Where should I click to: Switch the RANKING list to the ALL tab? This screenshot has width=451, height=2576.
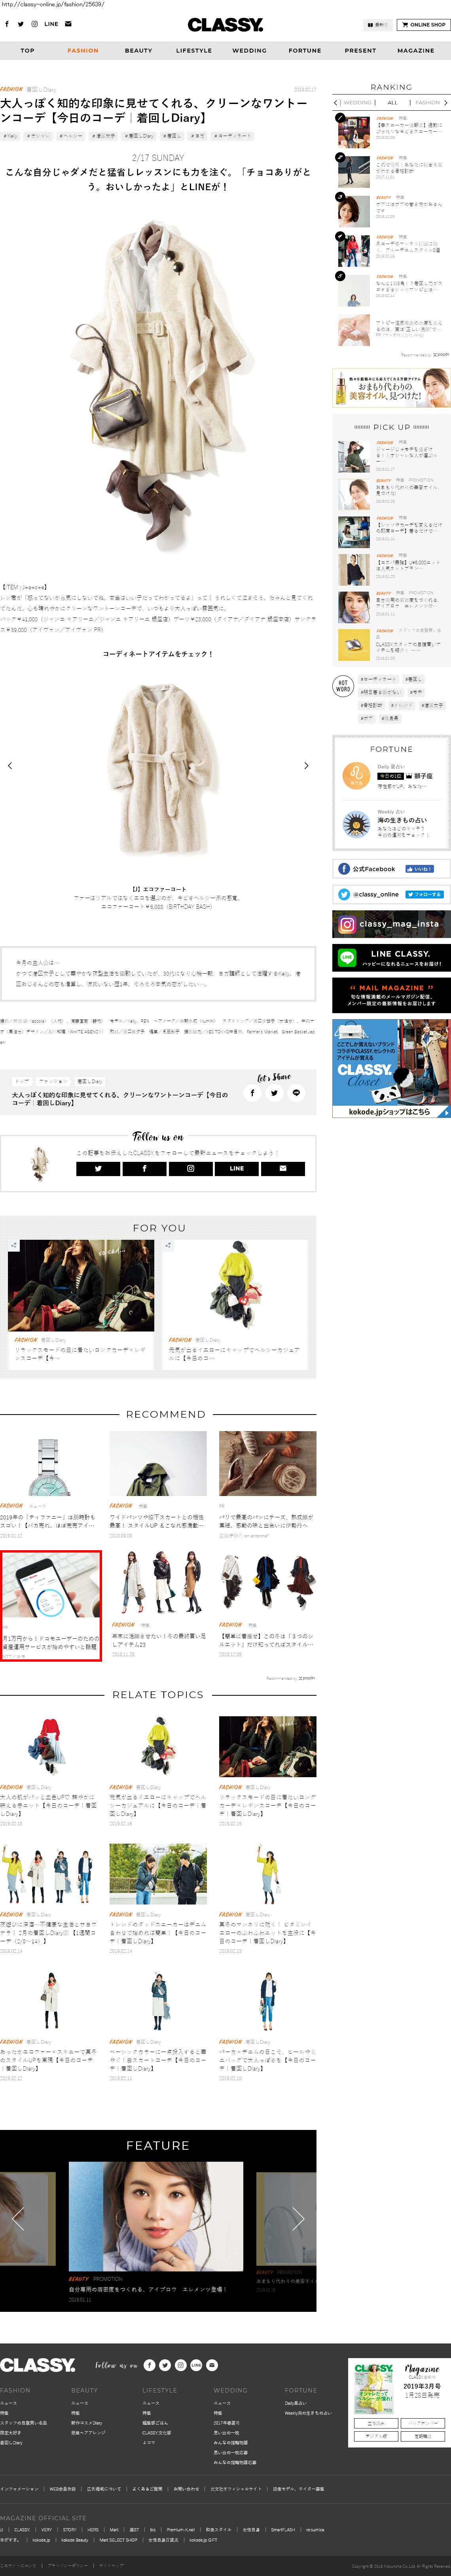click(x=392, y=102)
